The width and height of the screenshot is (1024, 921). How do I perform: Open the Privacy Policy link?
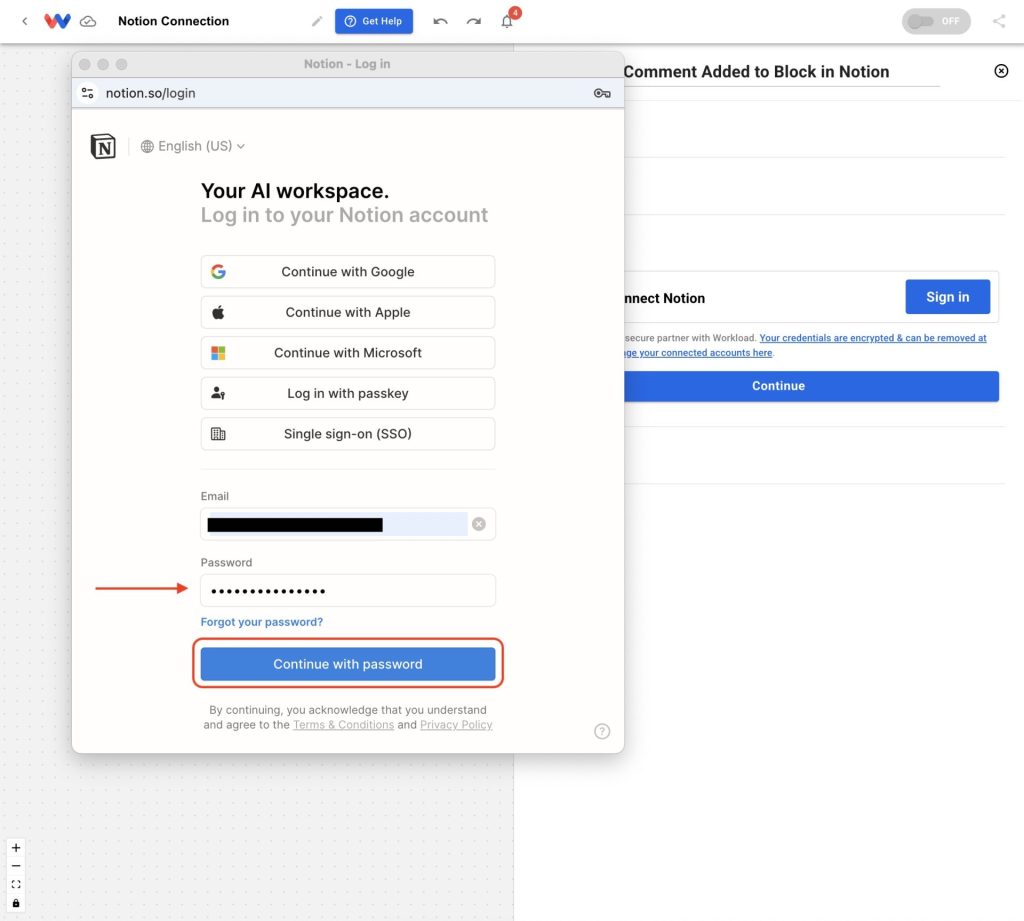456,724
